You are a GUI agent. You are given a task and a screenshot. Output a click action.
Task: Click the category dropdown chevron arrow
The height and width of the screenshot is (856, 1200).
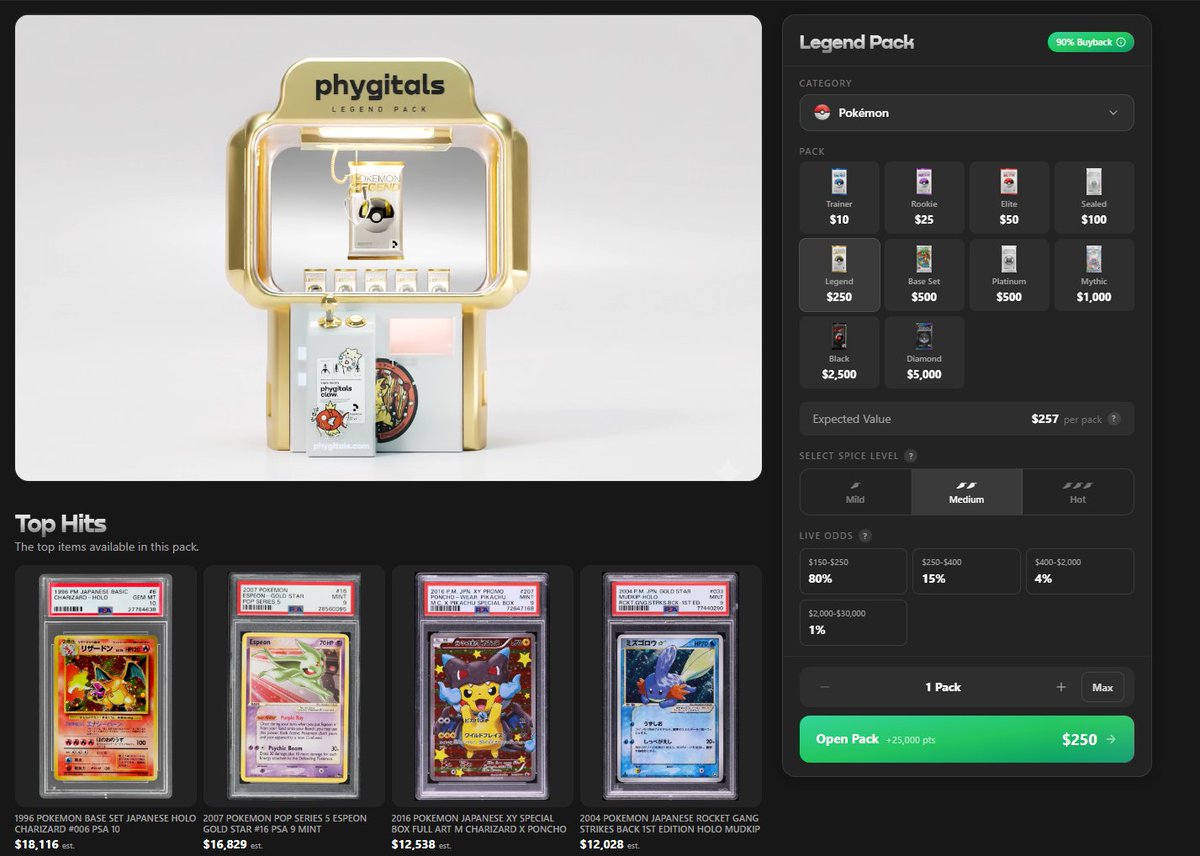point(1113,113)
